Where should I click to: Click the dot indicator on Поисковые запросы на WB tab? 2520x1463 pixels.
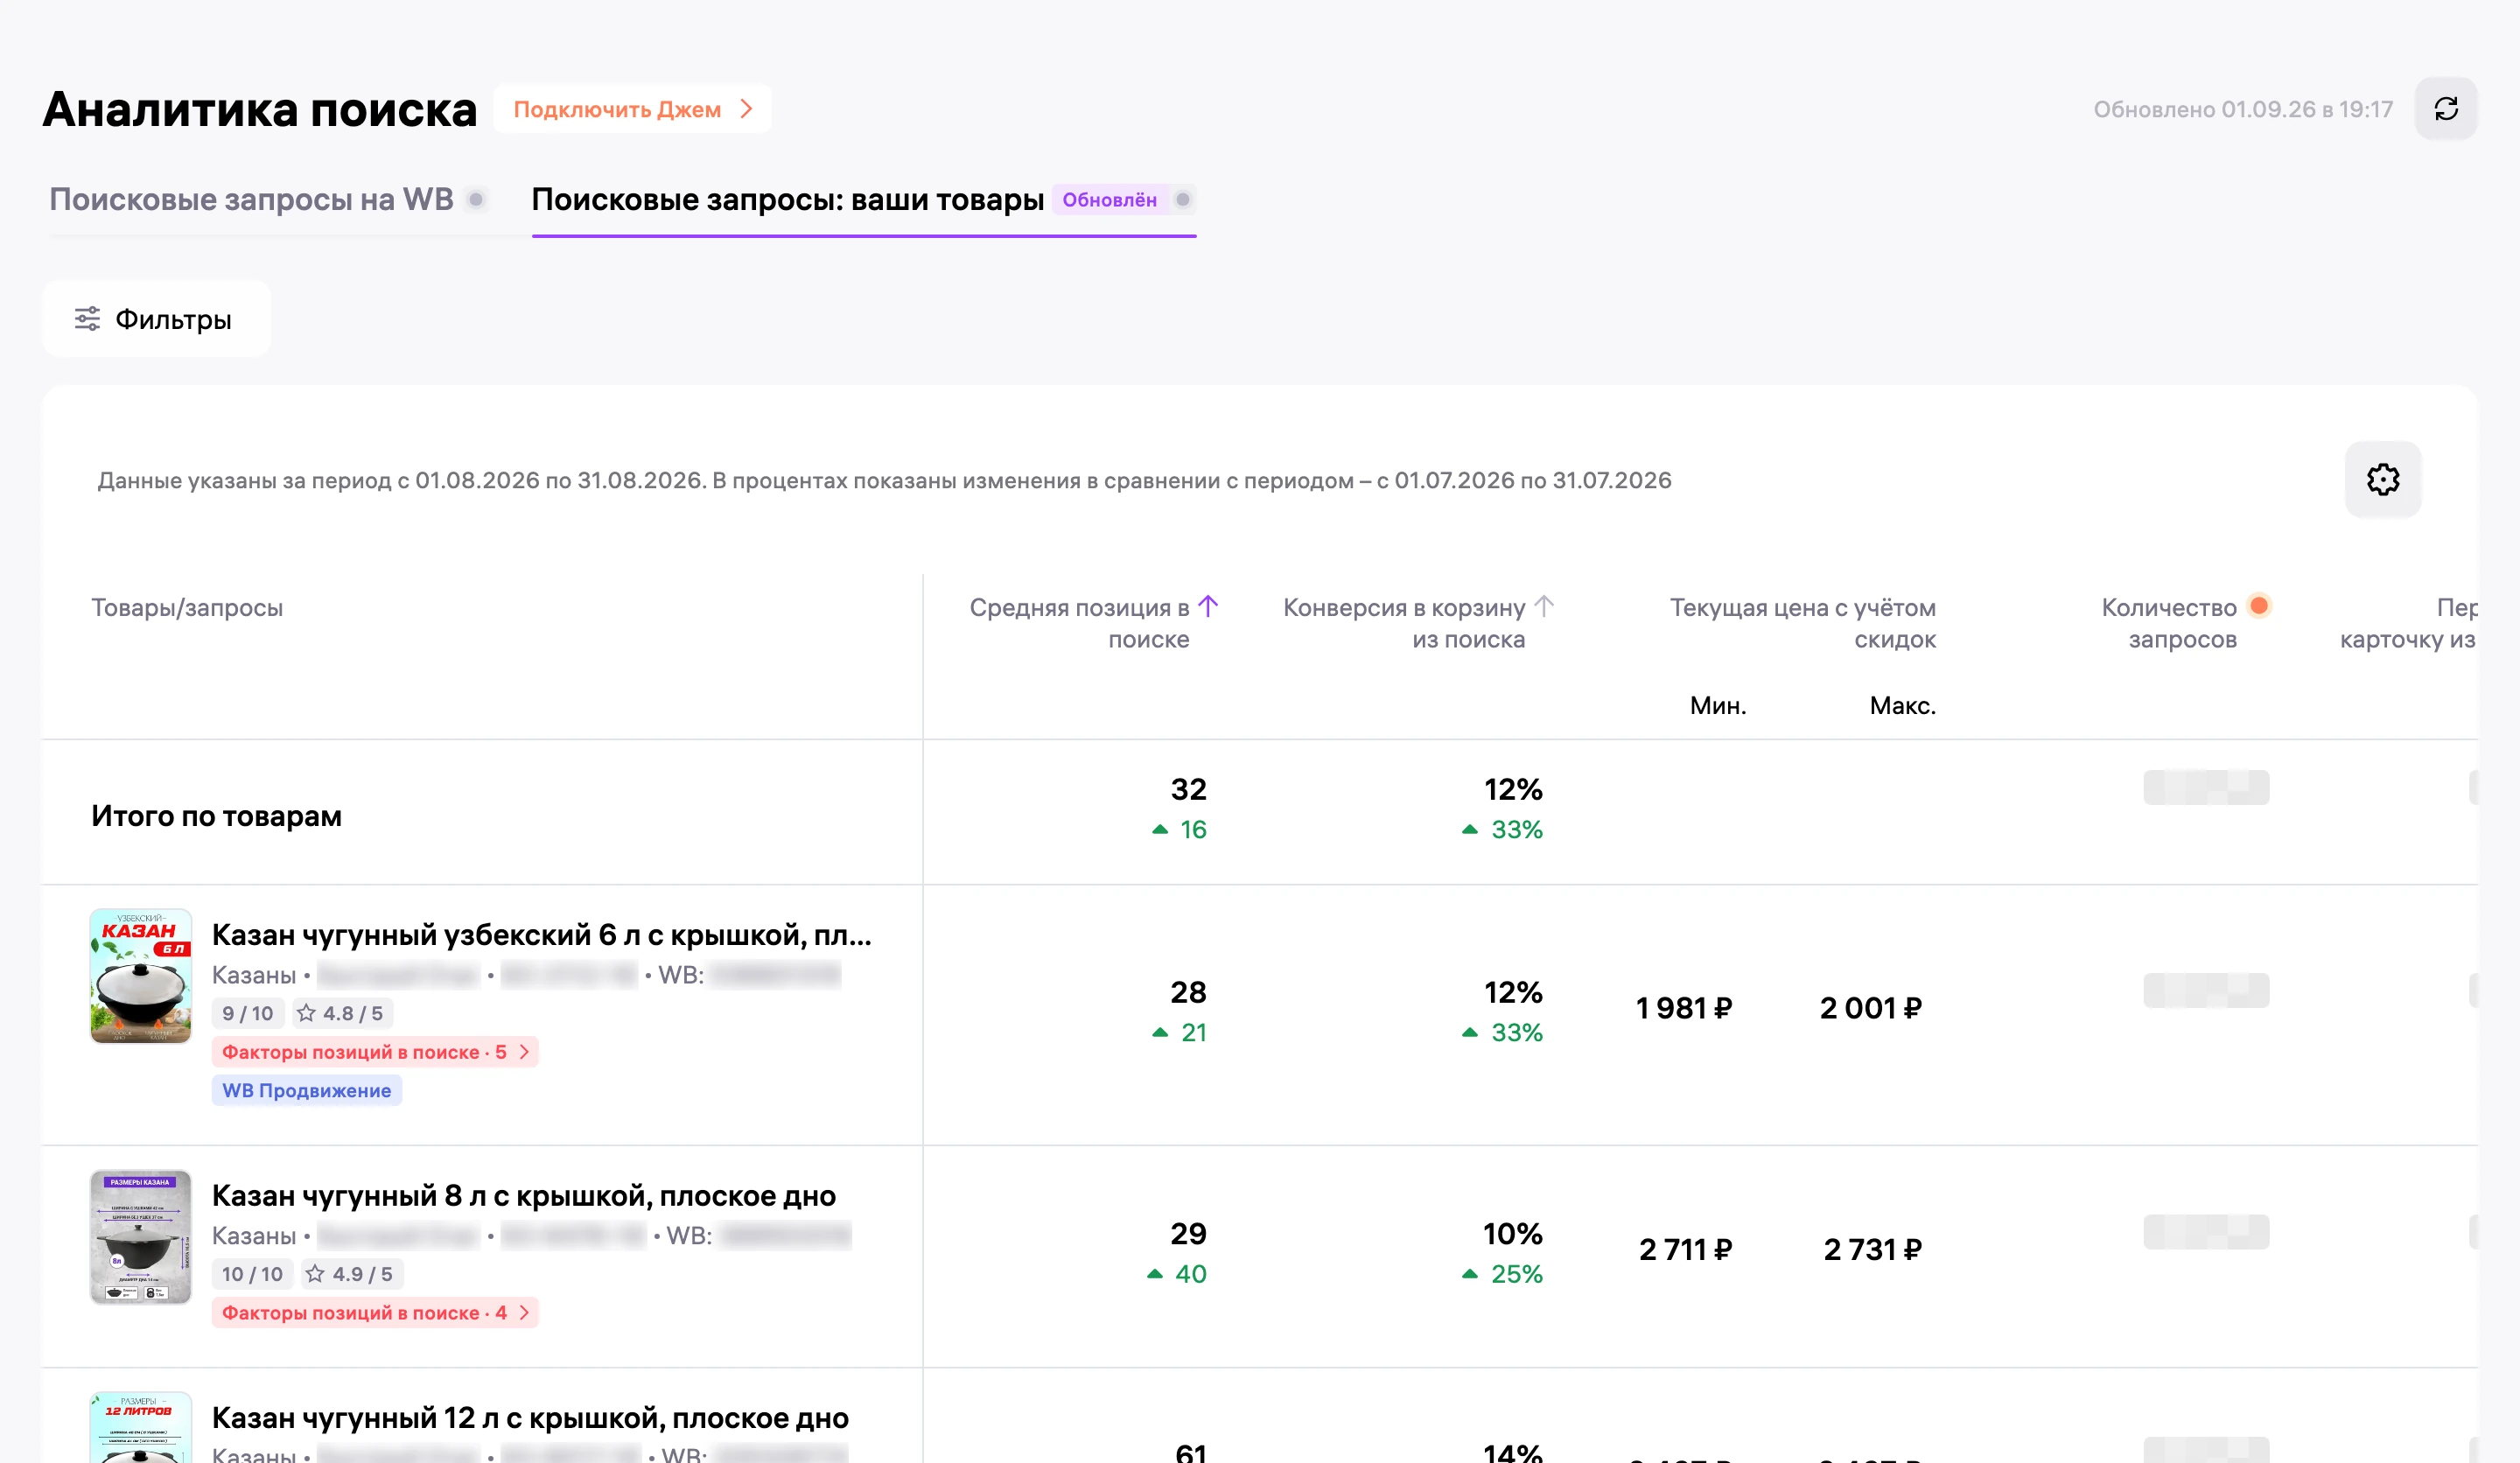[477, 199]
